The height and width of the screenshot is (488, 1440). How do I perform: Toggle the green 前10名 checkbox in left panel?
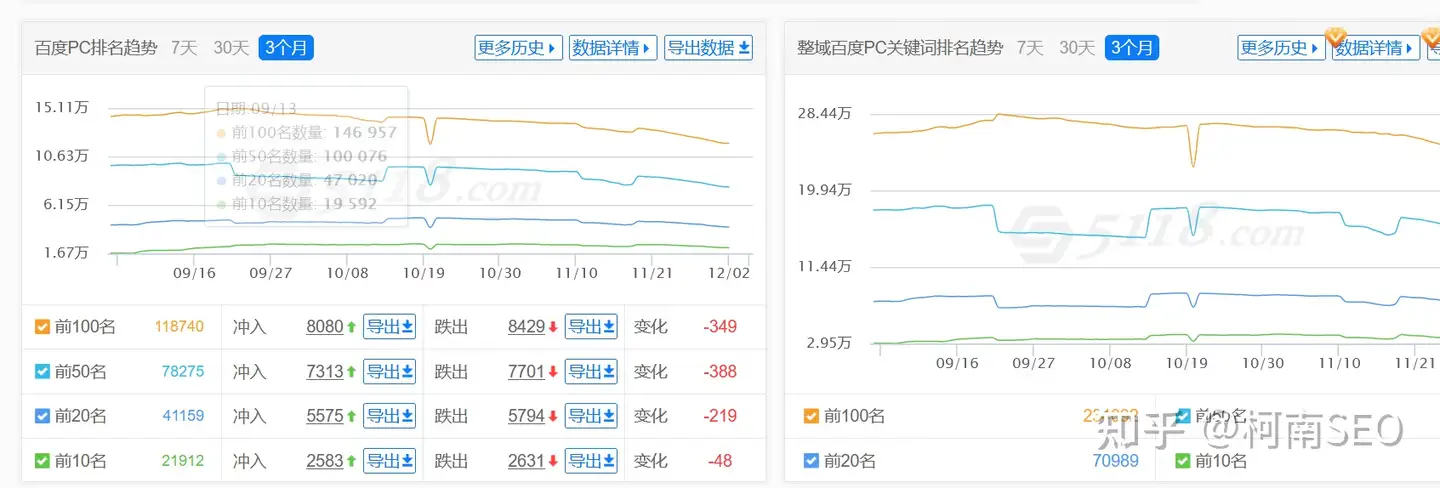click(42, 461)
